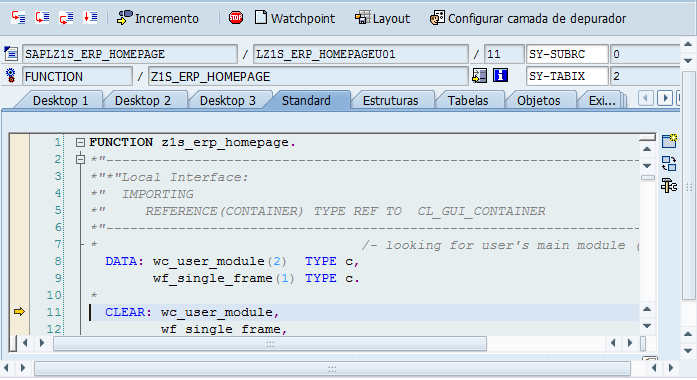Open the Estruturas tab
This screenshot has width=697, height=380.
point(390,100)
